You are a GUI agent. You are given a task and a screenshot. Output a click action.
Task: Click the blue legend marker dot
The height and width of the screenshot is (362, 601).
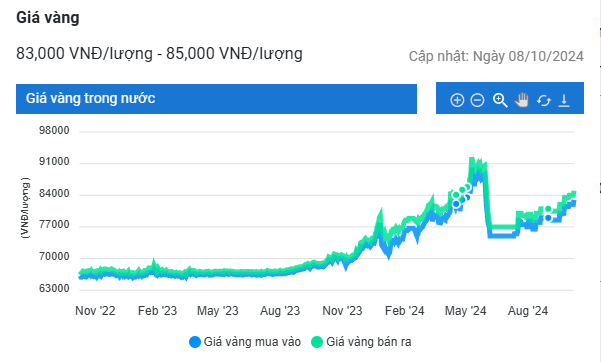click(x=195, y=342)
